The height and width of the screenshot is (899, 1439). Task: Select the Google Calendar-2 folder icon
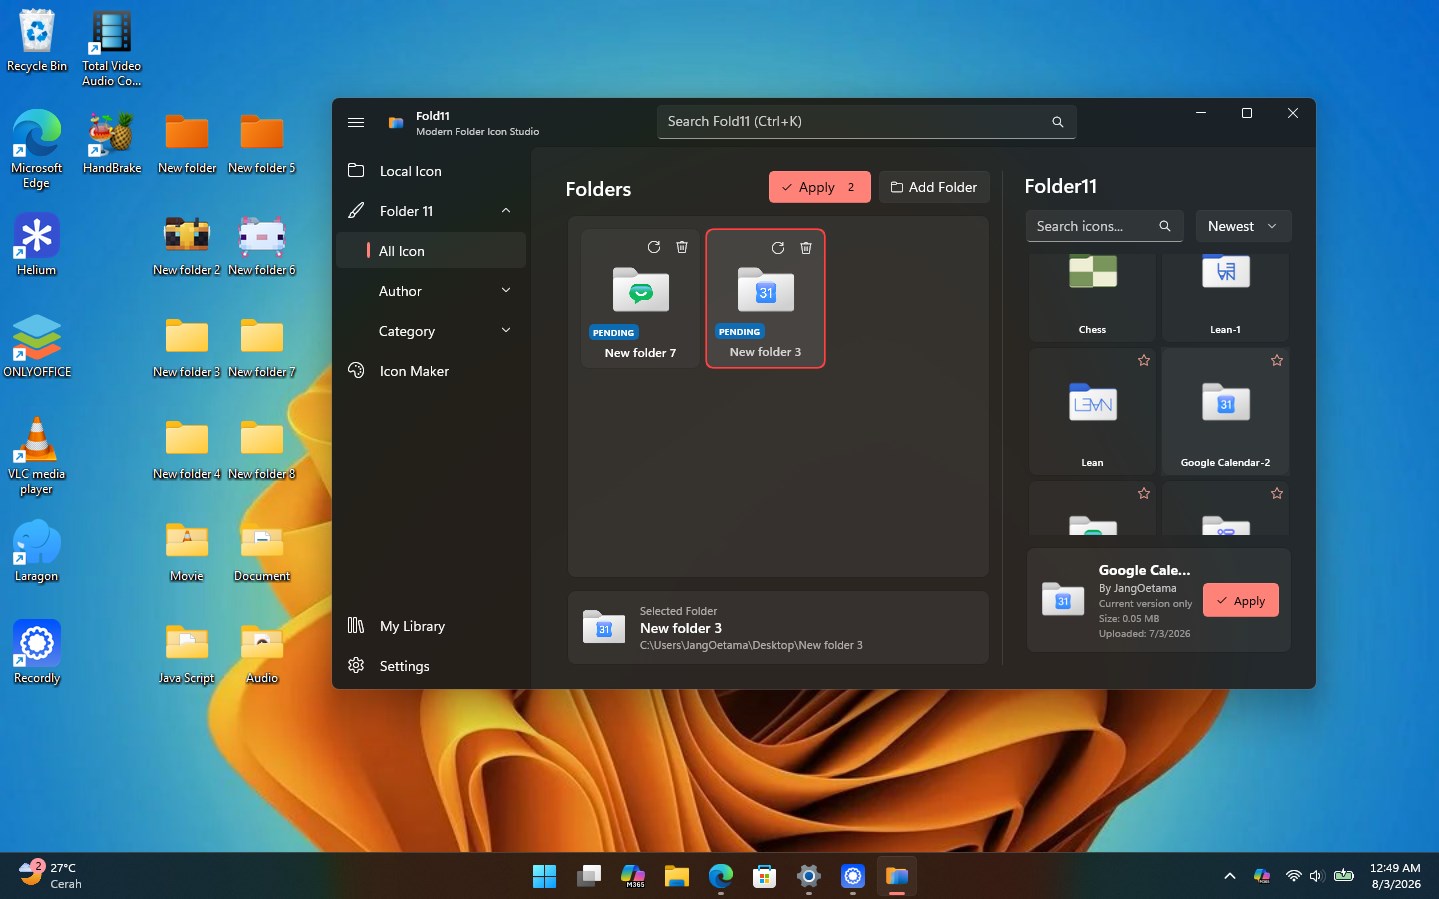click(1225, 411)
